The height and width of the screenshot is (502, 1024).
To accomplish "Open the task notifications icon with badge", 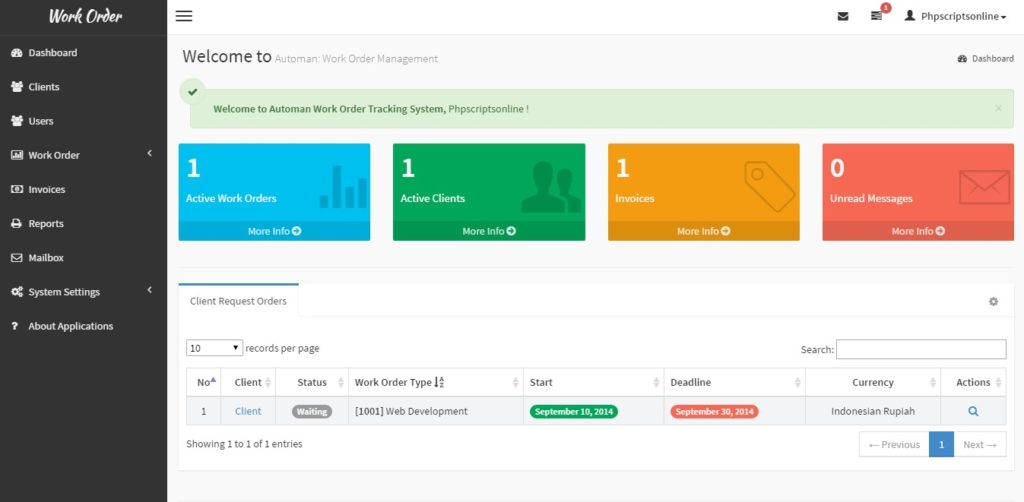I will click(877, 16).
